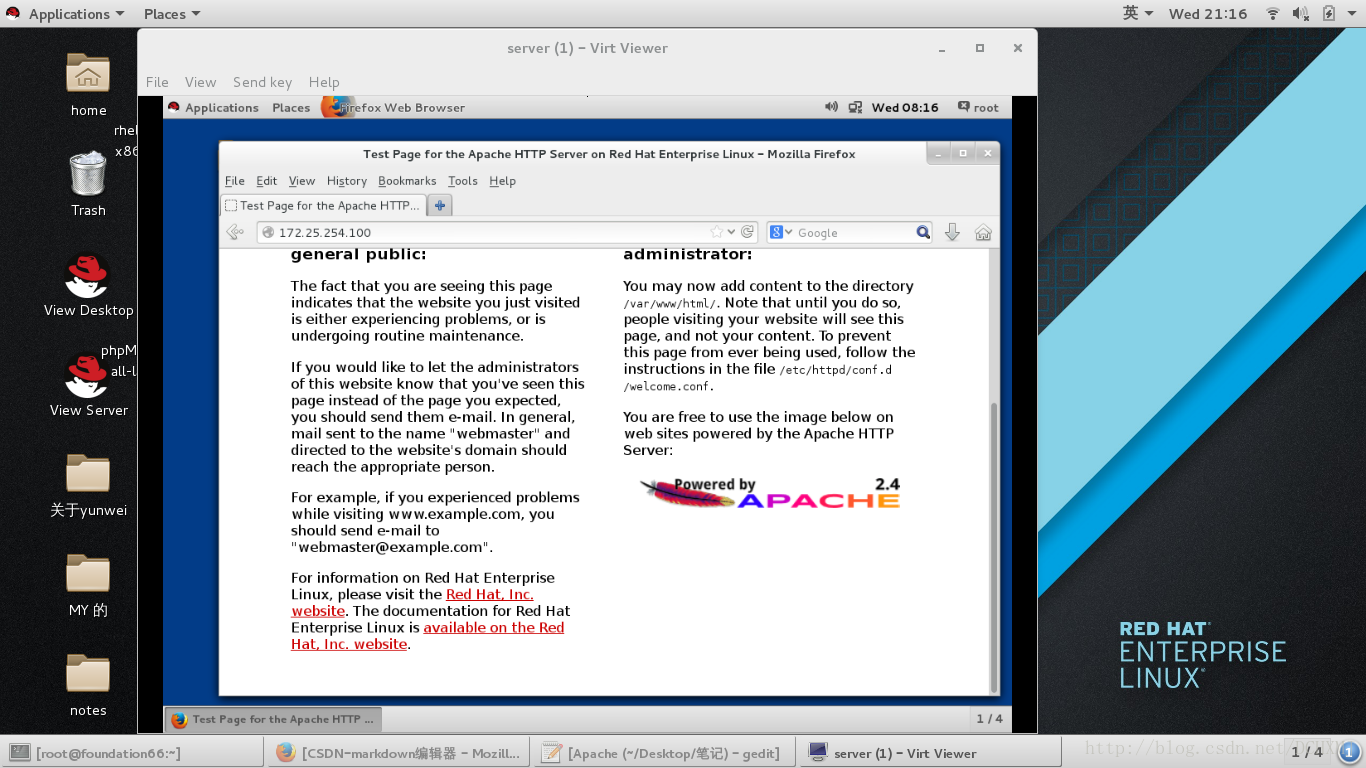Open Firefox File menu
Image resolution: width=1366 pixels, height=768 pixels.
pyautogui.click(x=235, y=181)
